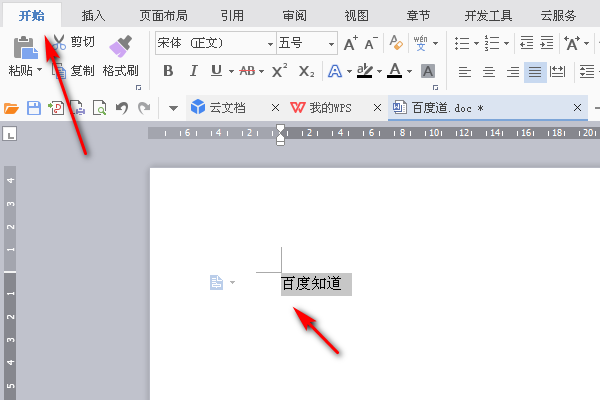Screen dimensions: 600x400
Task: Switch to the 开始 tab
Action: (32, 16)
